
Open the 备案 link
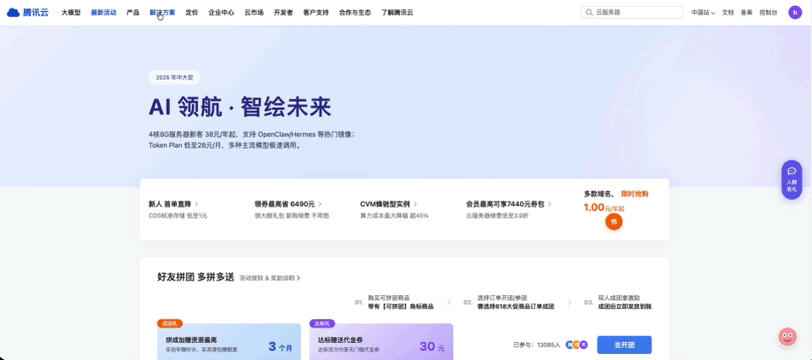point(746,12)
